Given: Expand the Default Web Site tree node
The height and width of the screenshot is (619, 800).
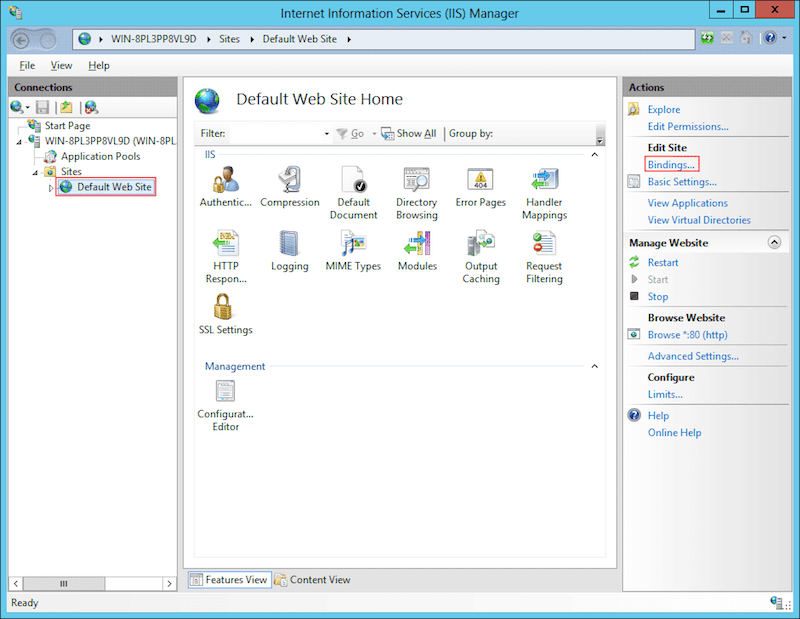Looking at the screenshot, I should point(51,188).
